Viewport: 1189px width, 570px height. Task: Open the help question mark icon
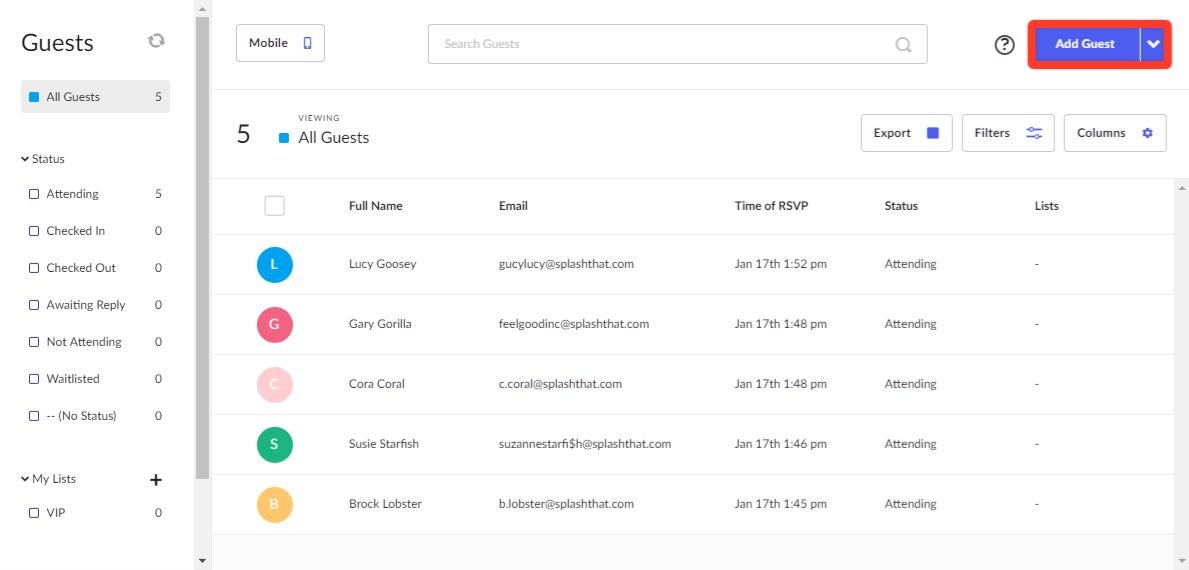point(1005,45)
